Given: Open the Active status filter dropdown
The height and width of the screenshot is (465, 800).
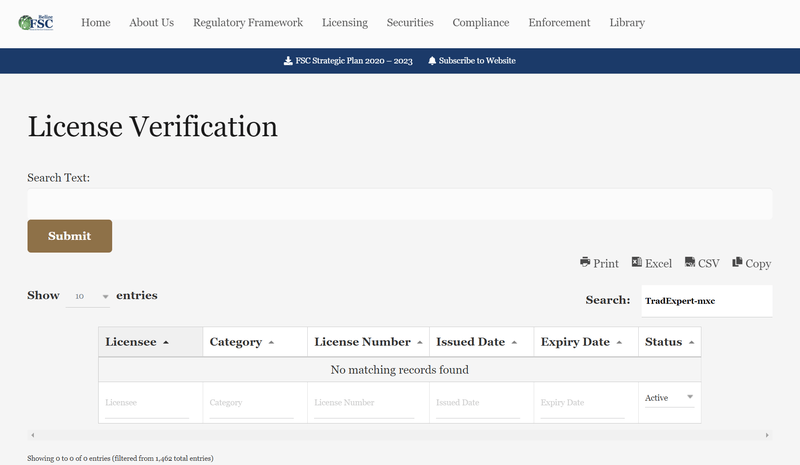Looking at the screenshot, I should (x=669, y=398).
